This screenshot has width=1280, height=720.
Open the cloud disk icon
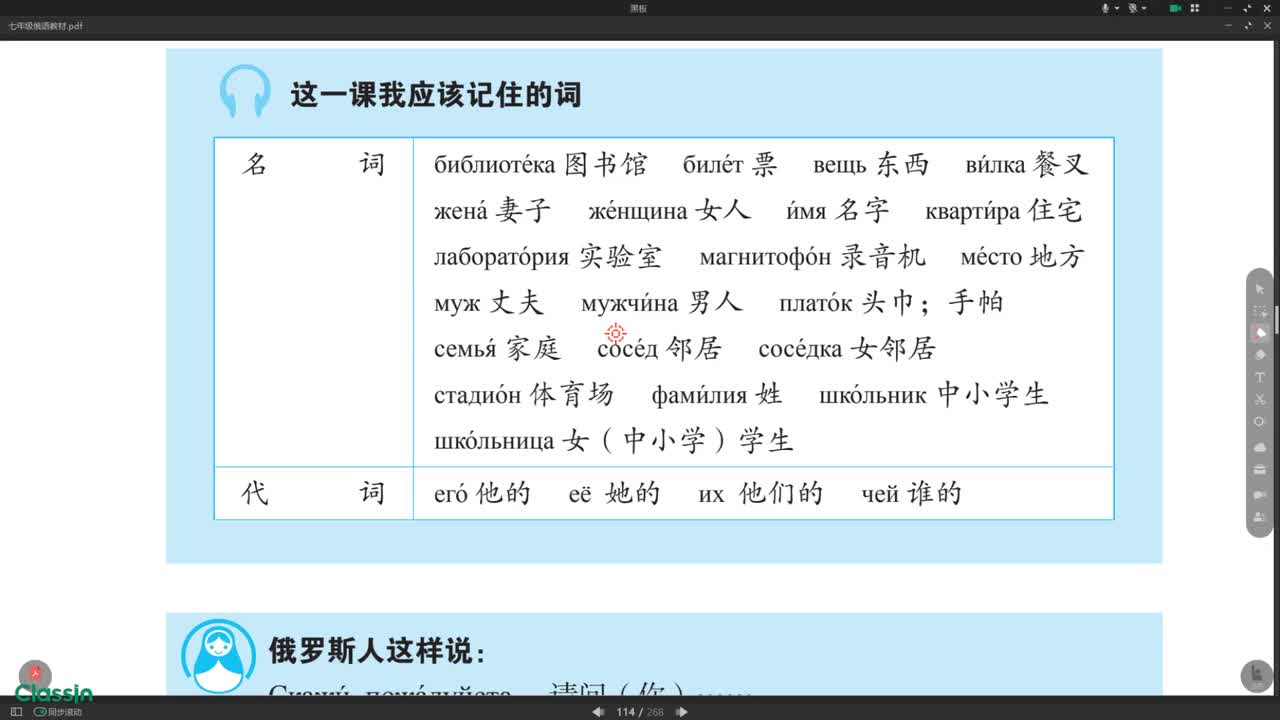(1260, 447)
